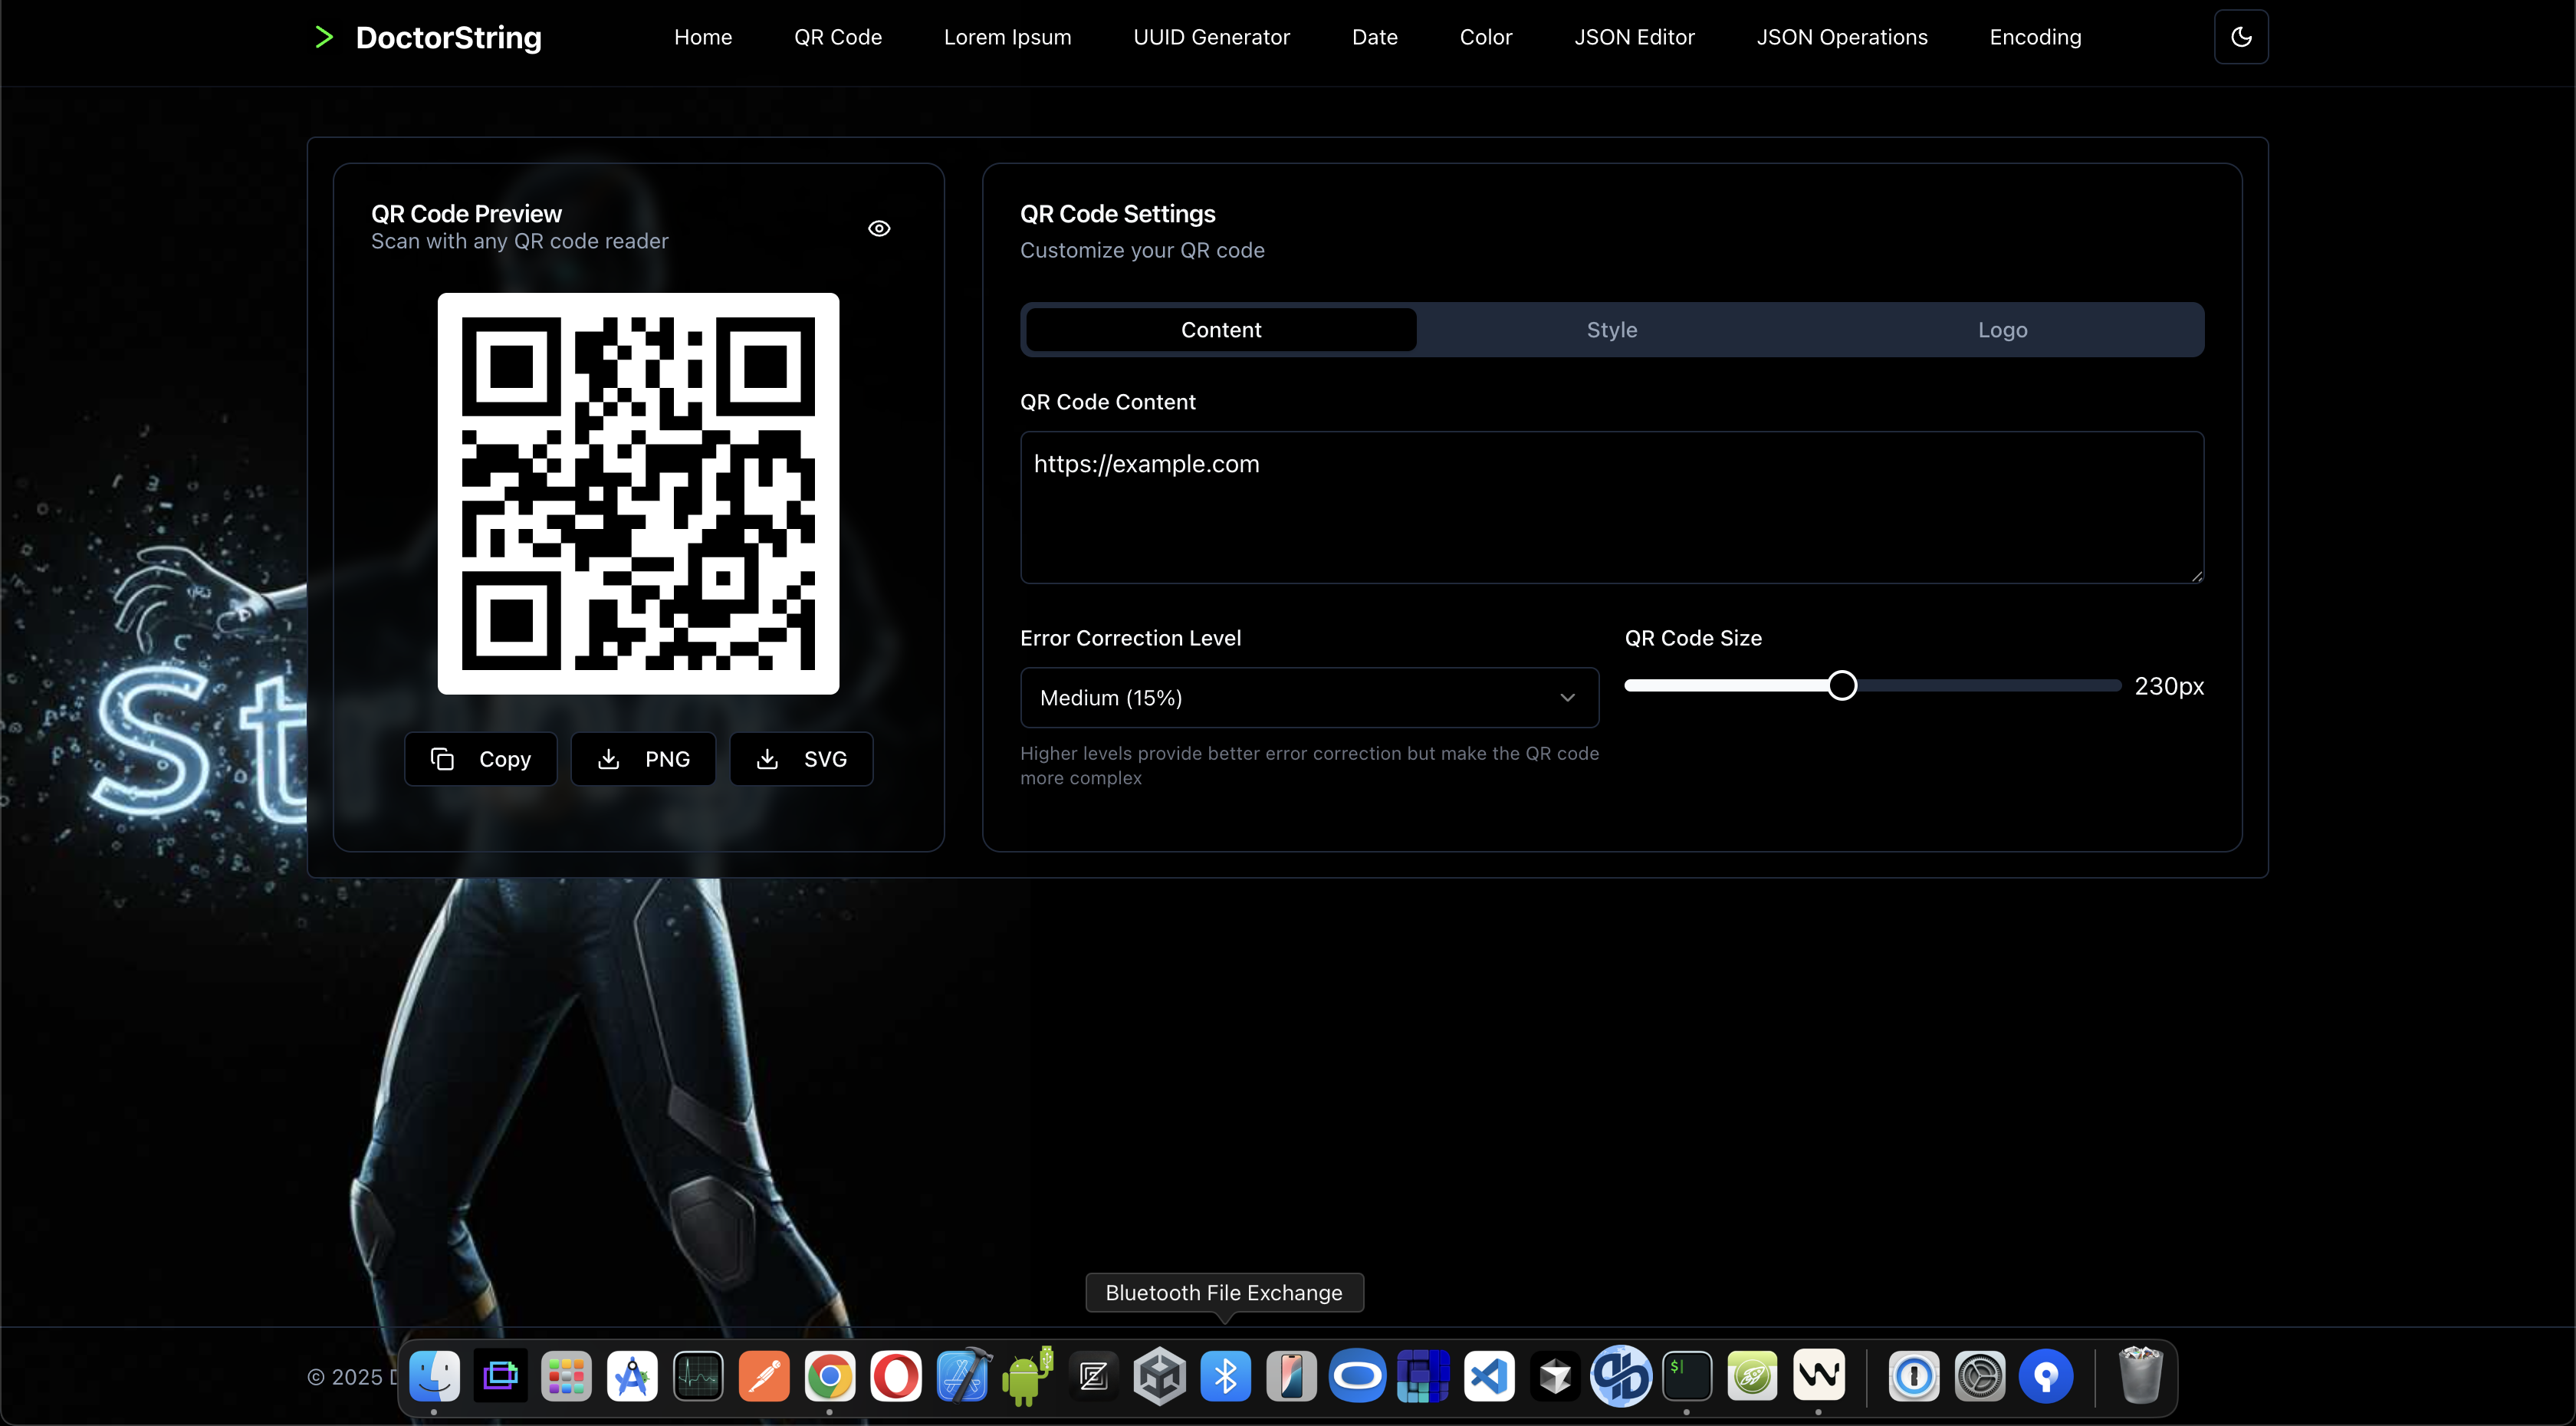Open the Lorem Ipsum tool

coord(1007,37)
